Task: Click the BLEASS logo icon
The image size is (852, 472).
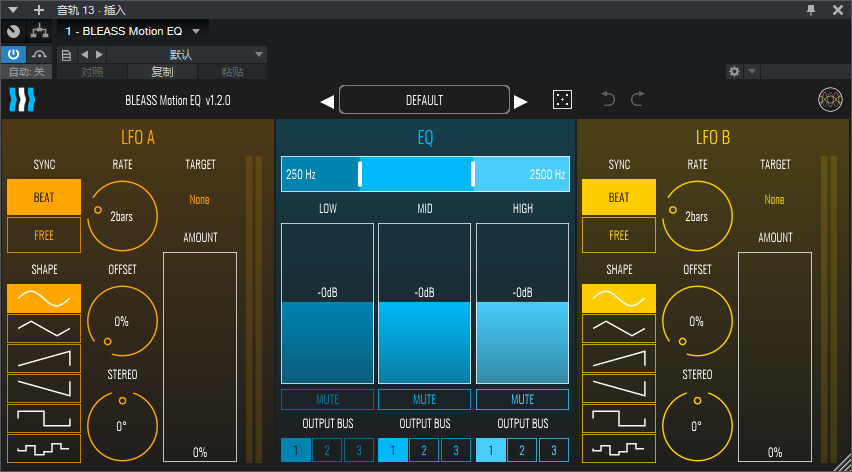Action: tap(22, 100)
